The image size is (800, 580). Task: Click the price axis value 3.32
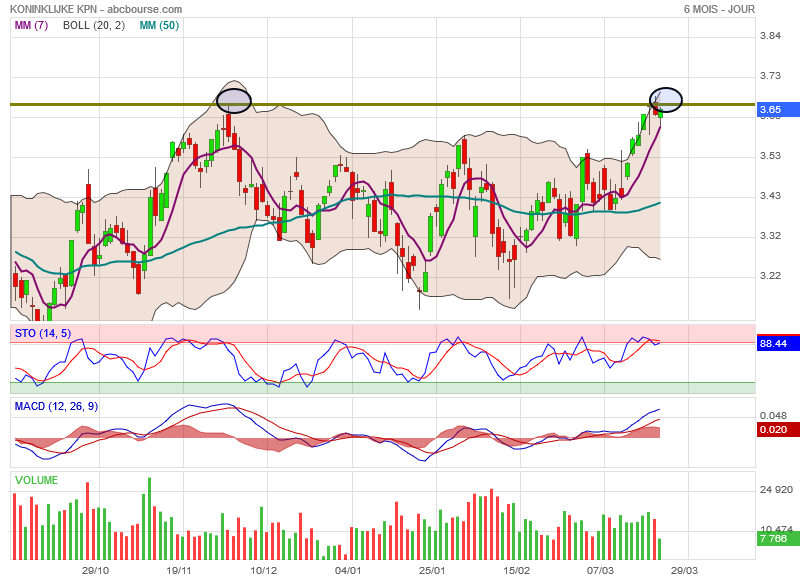point(770,236)
